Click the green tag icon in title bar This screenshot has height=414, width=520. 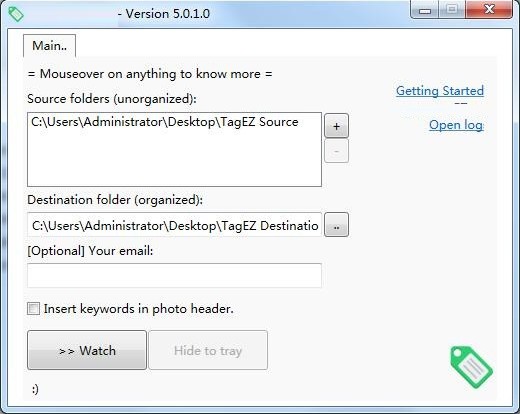coord(16,14)
